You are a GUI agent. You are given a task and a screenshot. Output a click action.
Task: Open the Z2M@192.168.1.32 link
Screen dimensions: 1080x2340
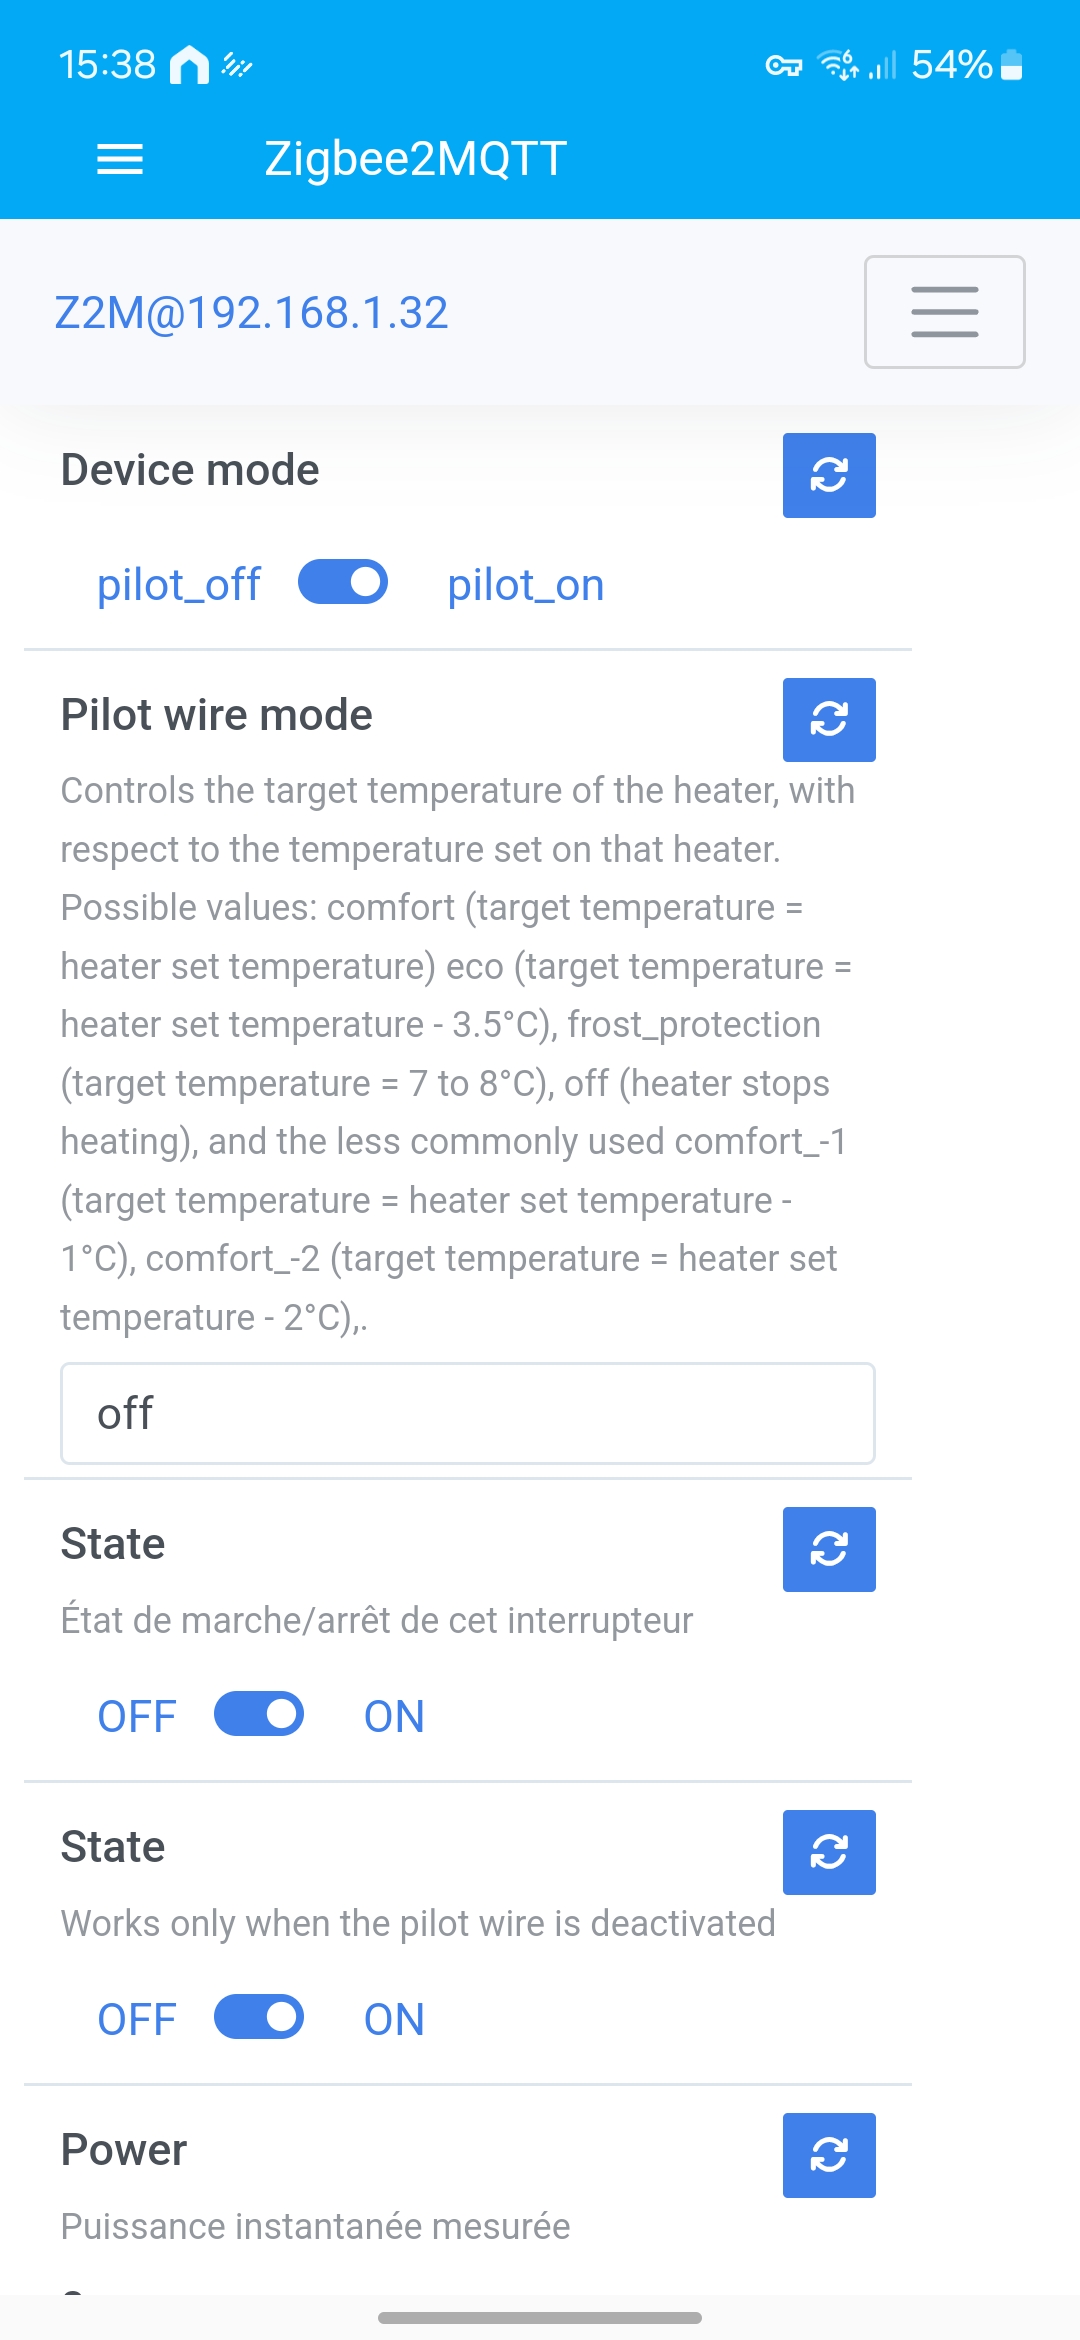tap(251, 313)
